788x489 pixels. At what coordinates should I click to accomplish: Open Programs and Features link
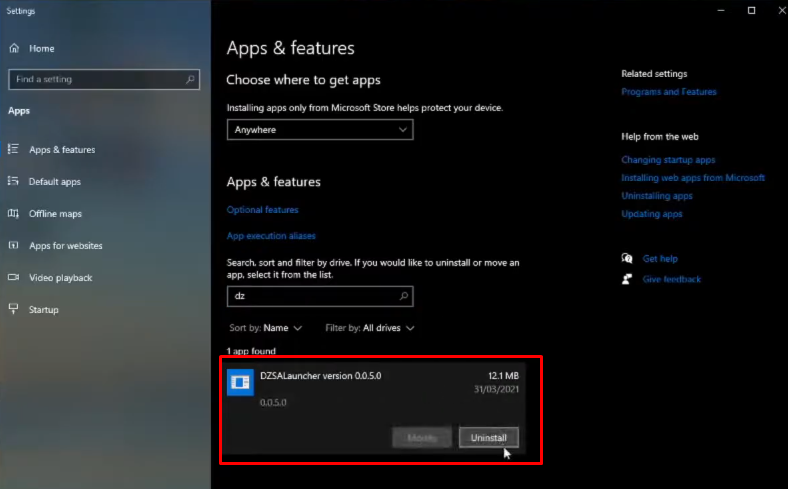click(669, 91)
